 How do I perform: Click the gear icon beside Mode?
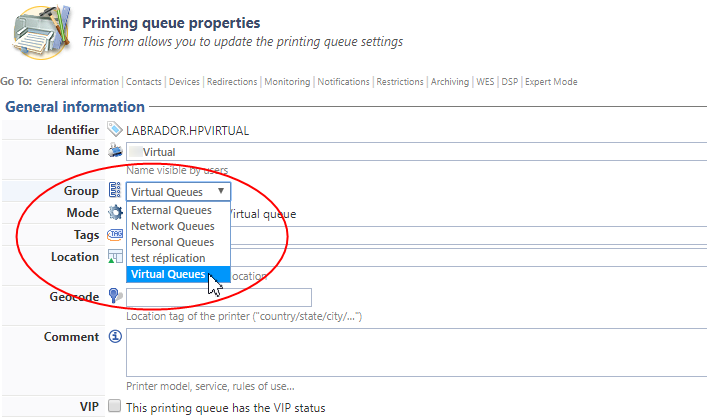(114, 213)
